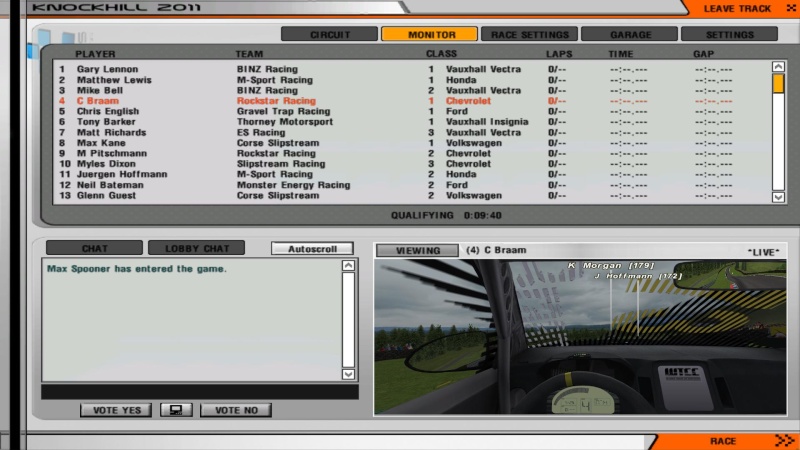The width and height of the screenshot is (800, 450).
Task: Click Monster Energy Racing team name
Action: click(293, 185)
